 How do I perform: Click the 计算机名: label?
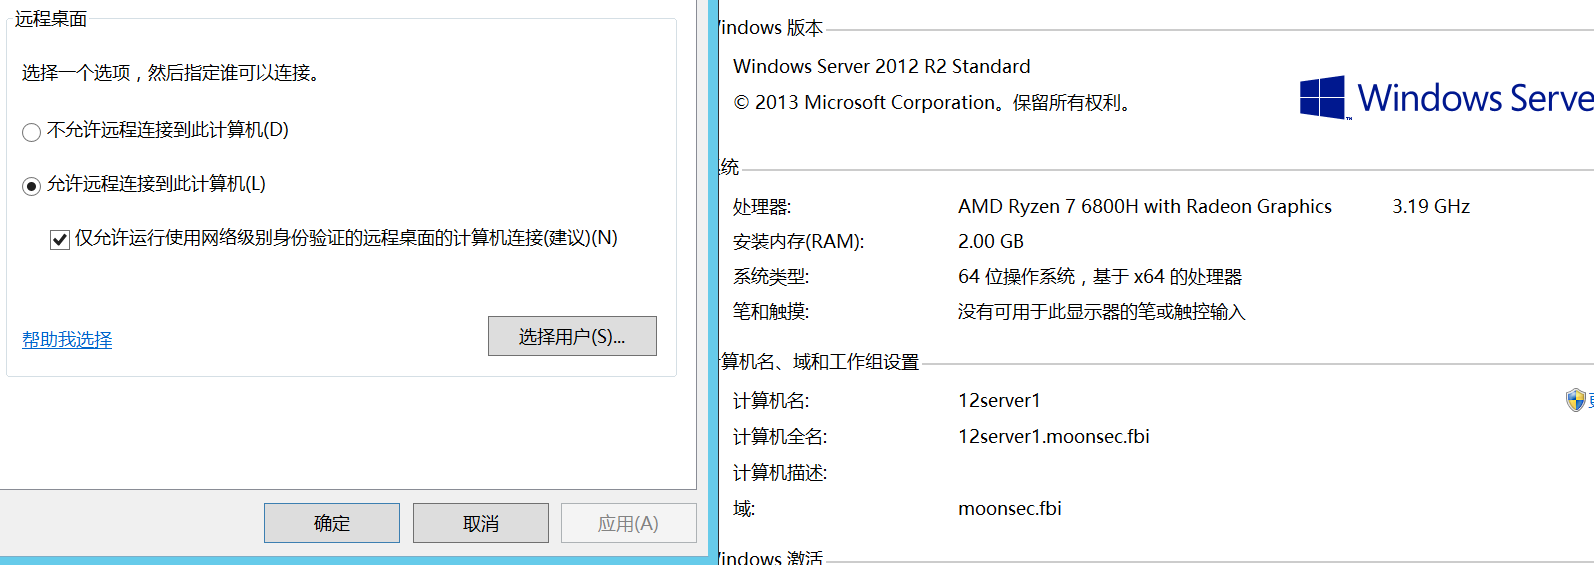[771, 401]
